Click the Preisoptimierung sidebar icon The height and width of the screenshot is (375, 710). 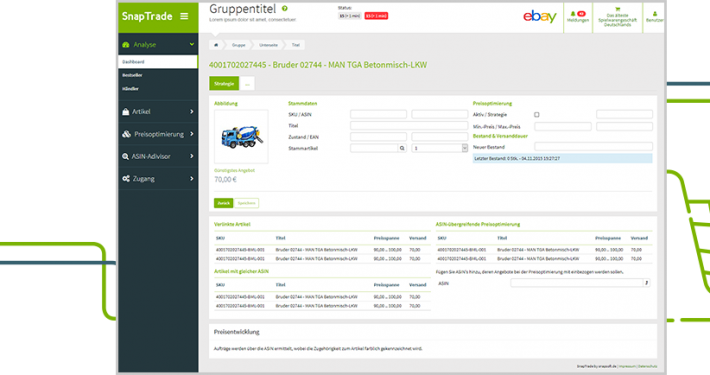pyautogui.click(x=126, y=134)
